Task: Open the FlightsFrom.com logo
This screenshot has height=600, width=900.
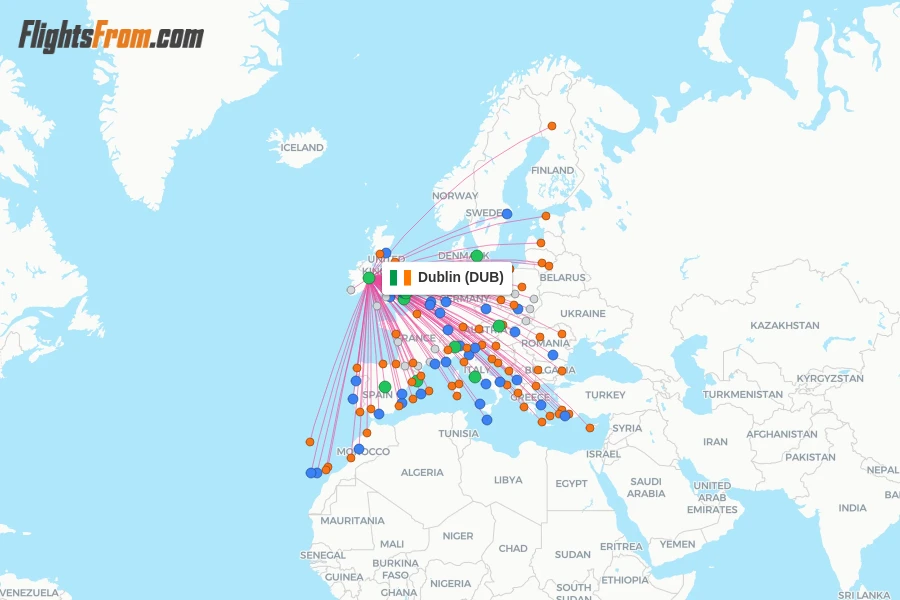Action: 111,36
